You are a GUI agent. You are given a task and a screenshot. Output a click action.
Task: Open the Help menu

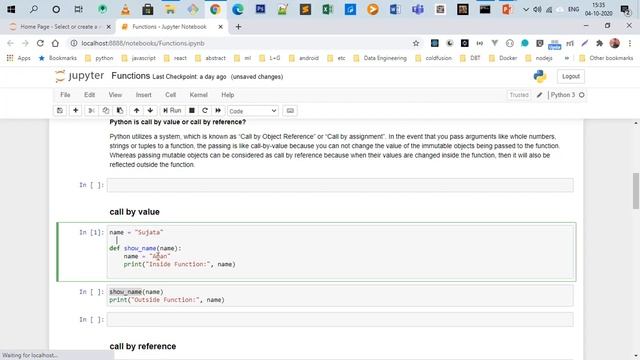[x=228, y=95]
